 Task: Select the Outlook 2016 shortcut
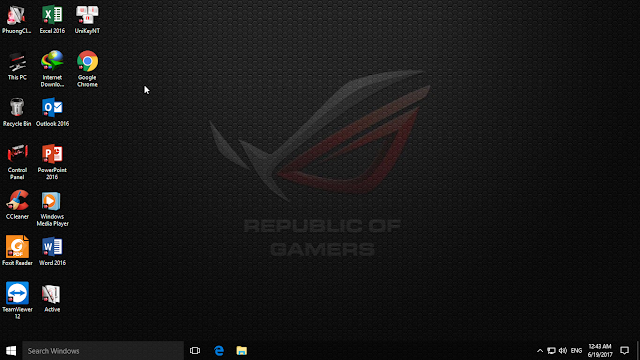pos(52,112)
